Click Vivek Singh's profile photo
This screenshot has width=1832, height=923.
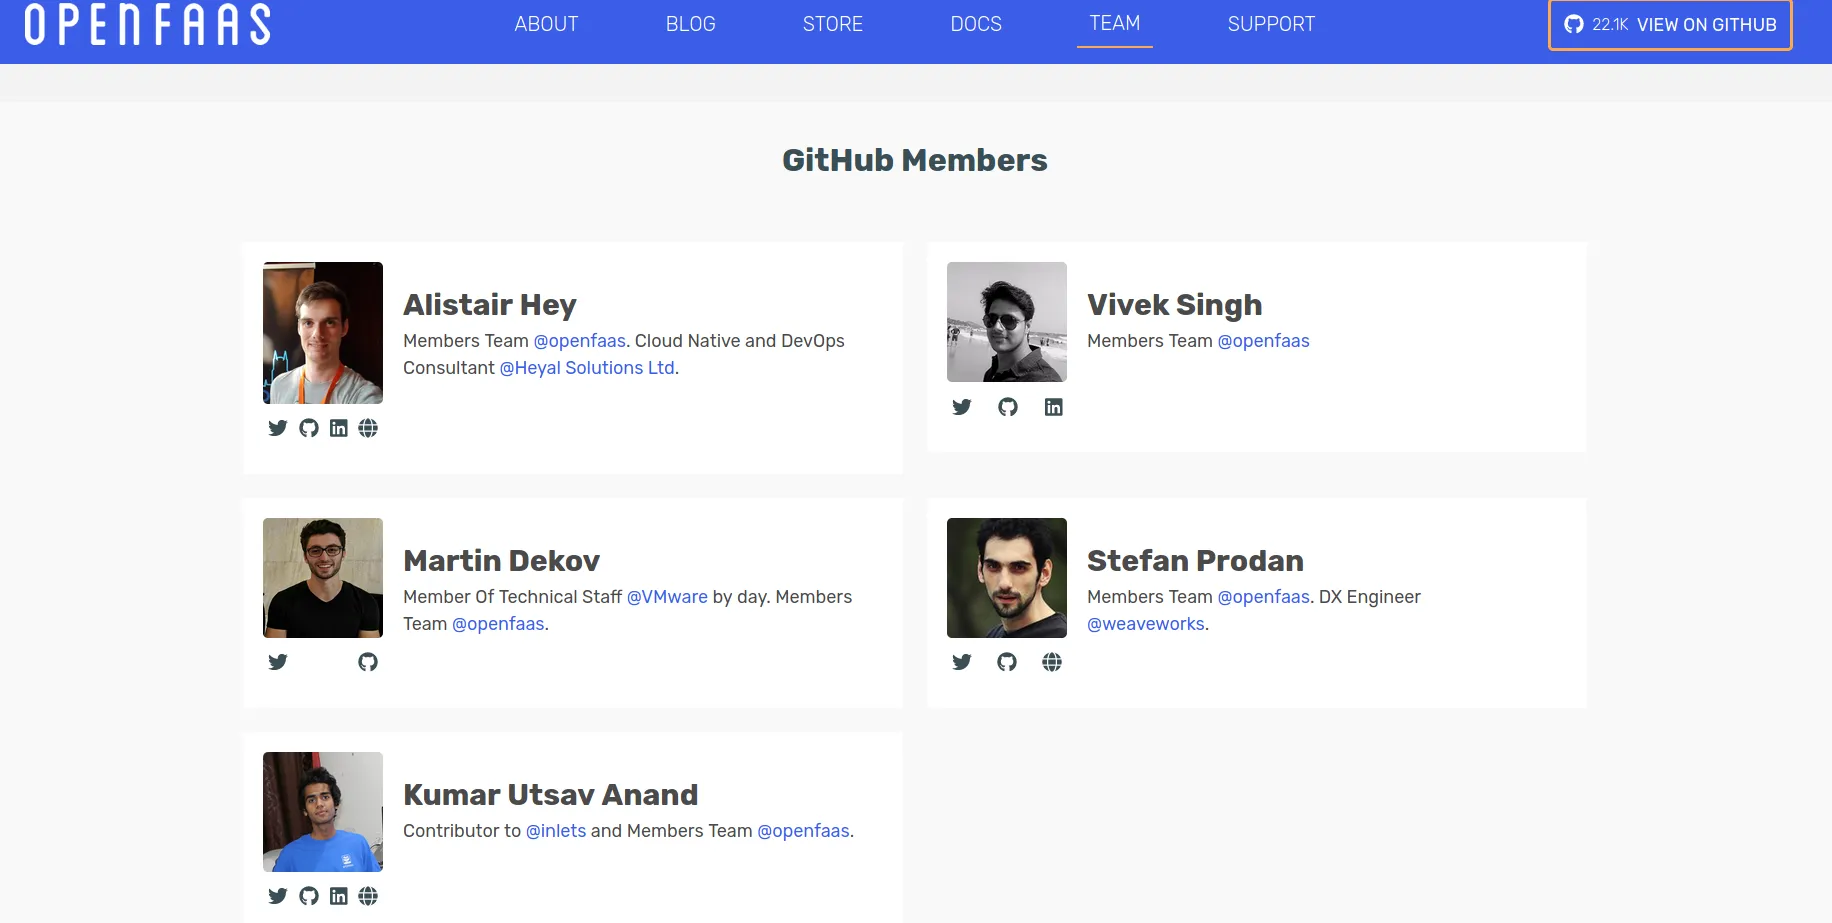(1007, 322)
